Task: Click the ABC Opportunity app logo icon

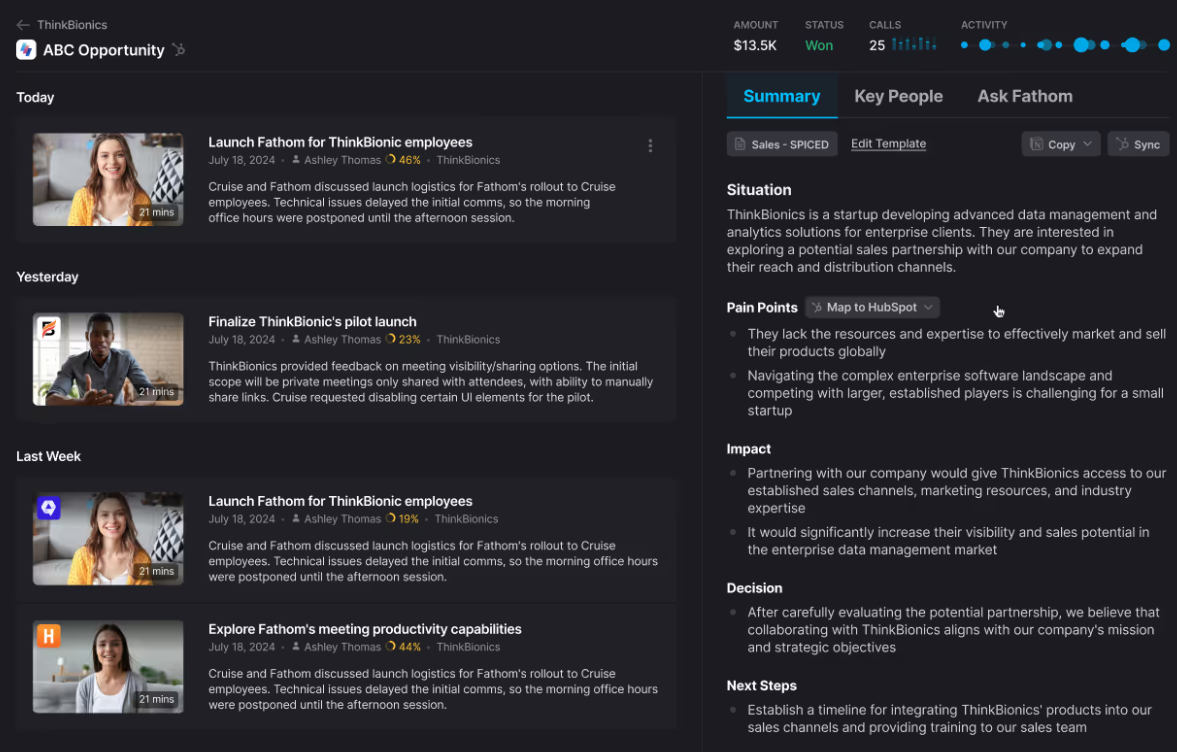Action: pos(26,50)
